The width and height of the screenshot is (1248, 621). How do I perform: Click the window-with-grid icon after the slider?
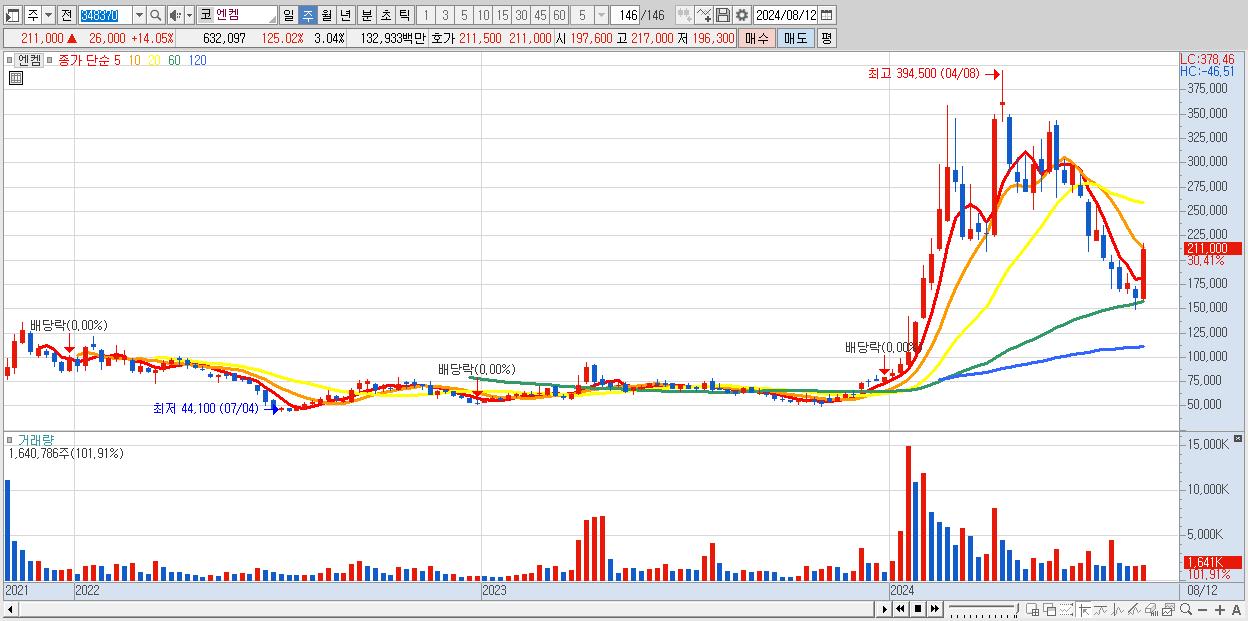tap(1033, 610)
